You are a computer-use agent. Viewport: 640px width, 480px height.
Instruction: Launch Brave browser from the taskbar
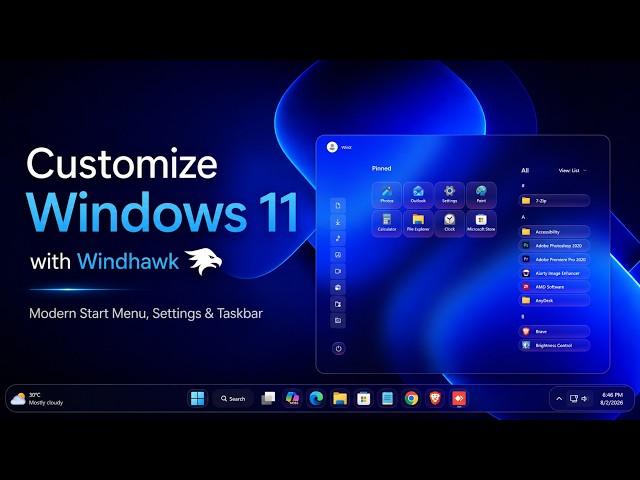pos(435,398)
